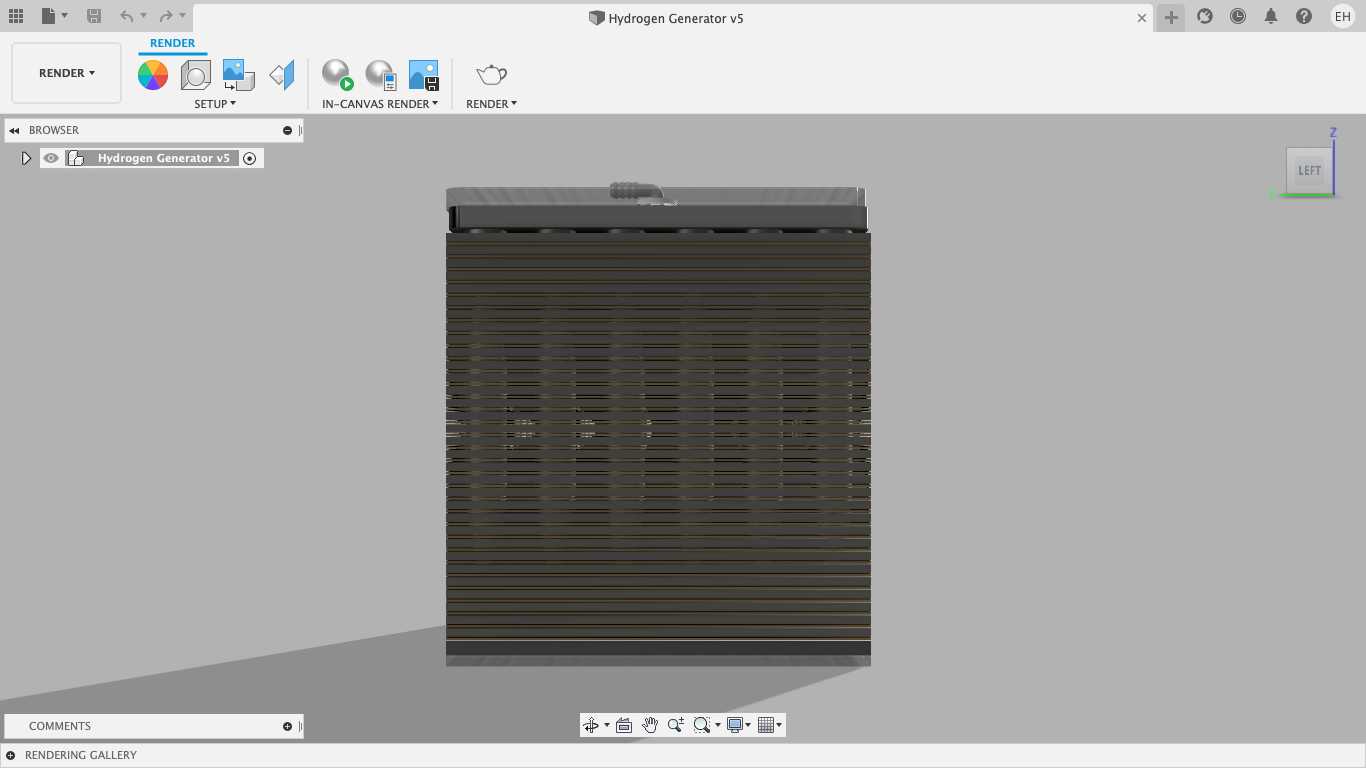Viewport: 1366px width, 768px height.
Task: Click the Look At tool
Action: tap(624, 725)
